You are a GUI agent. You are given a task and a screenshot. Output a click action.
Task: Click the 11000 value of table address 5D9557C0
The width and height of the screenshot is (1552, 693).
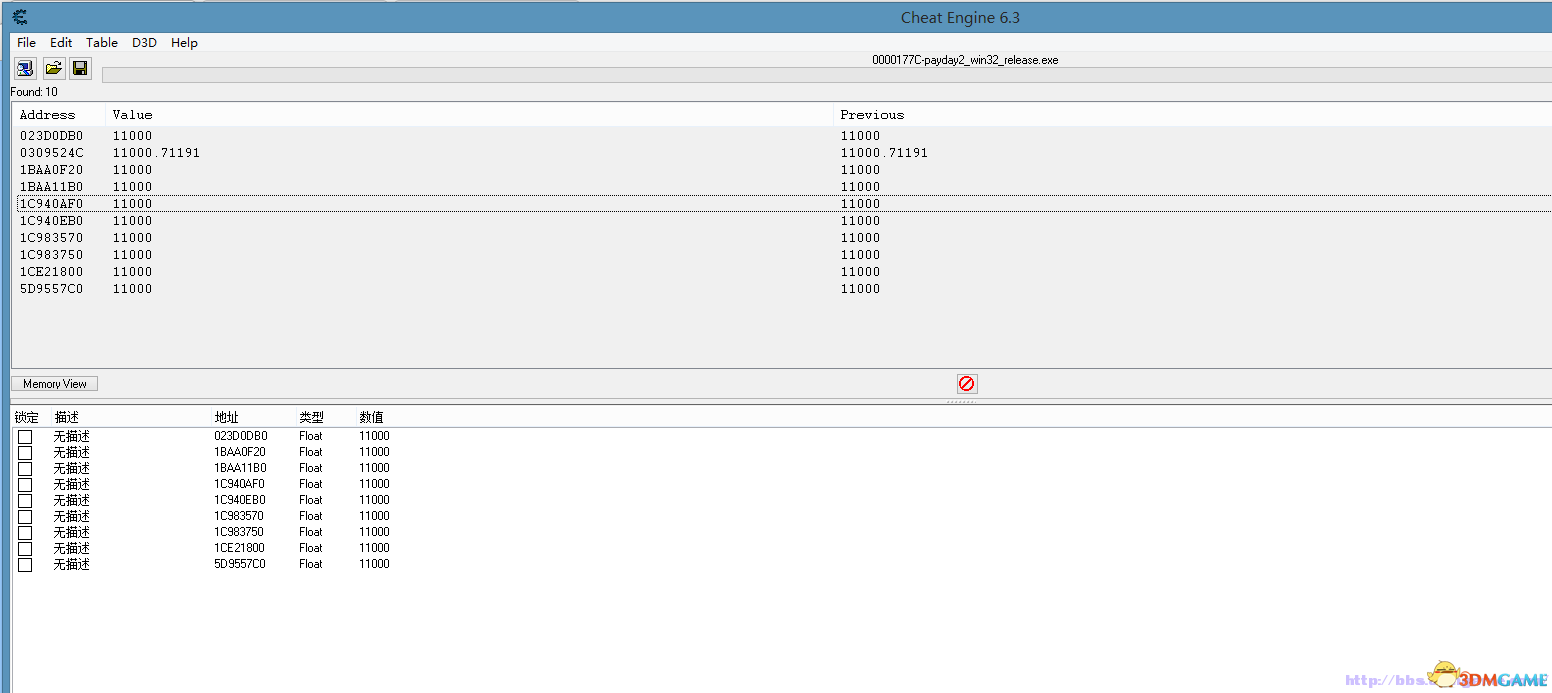(374, 564)
